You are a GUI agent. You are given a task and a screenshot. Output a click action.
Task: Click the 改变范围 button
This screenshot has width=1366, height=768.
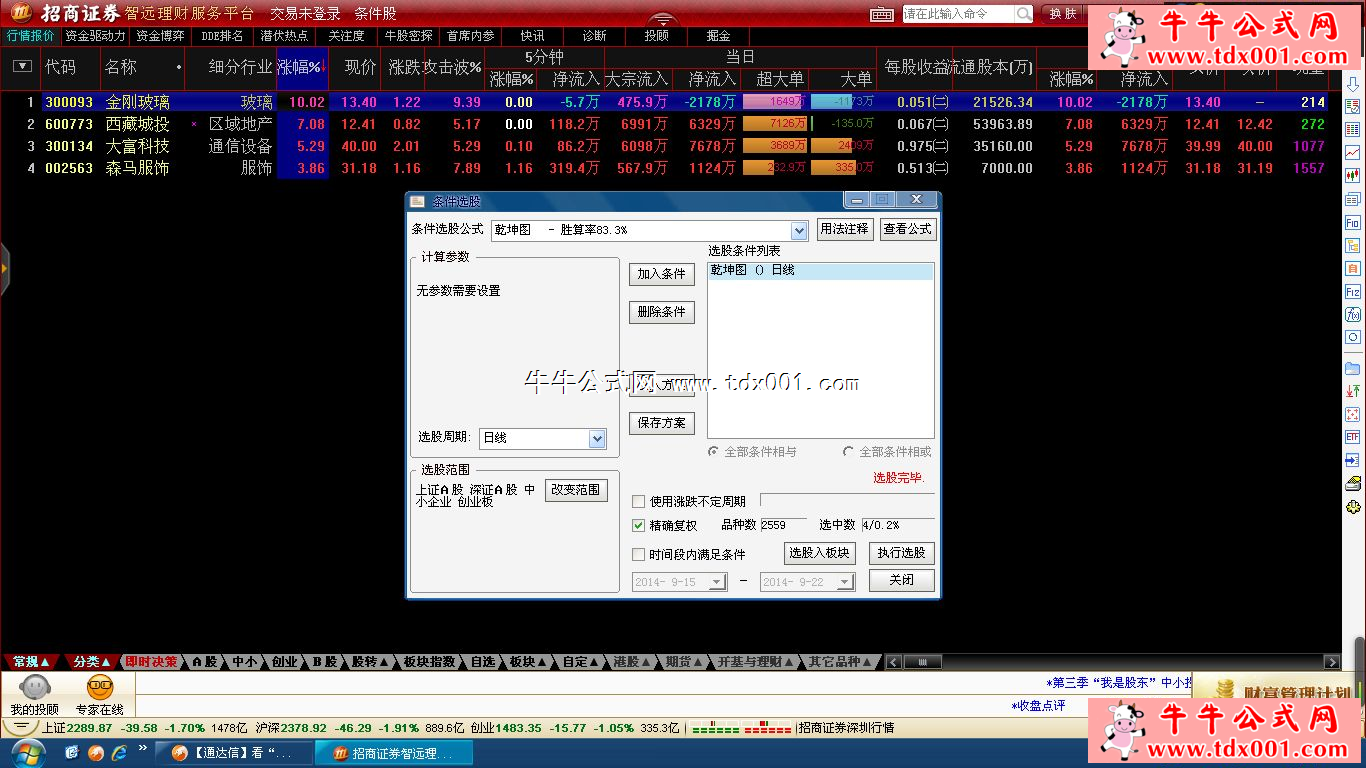pos(575,490)
